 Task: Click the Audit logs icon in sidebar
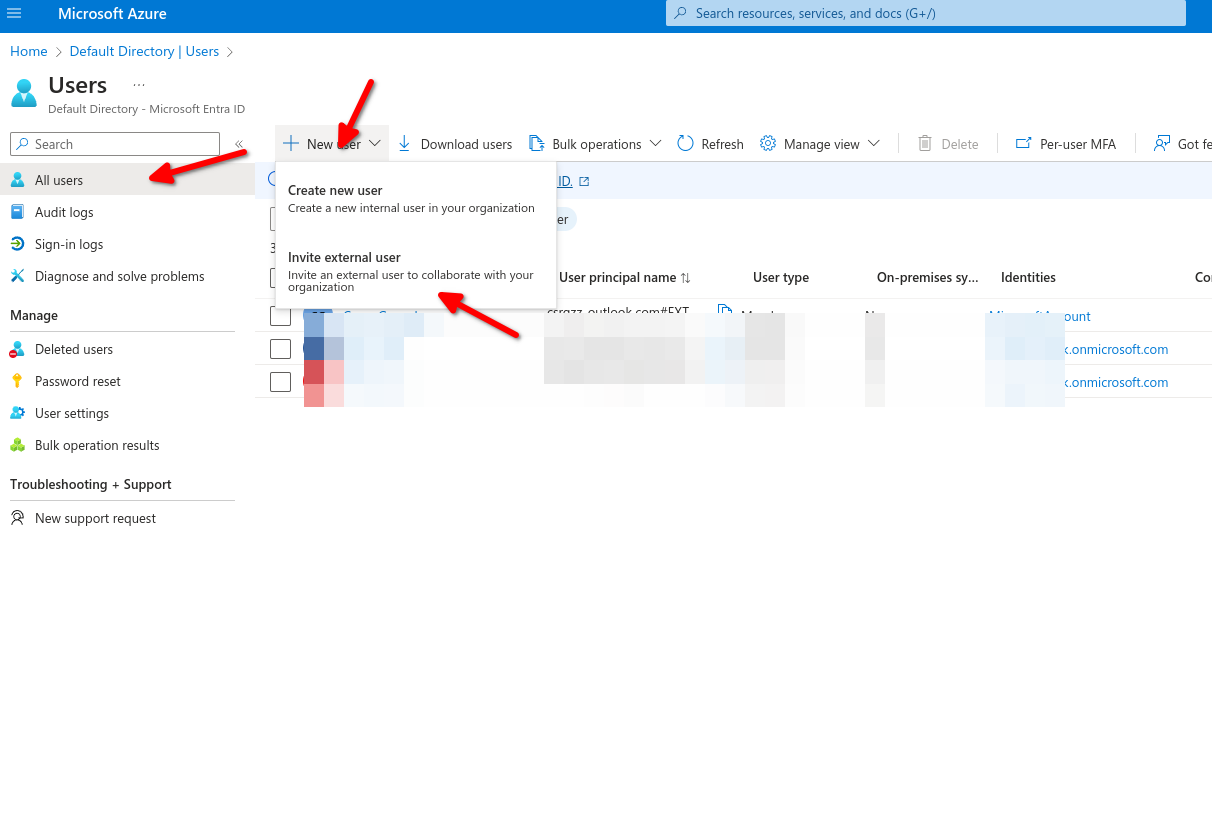(17, 212)
